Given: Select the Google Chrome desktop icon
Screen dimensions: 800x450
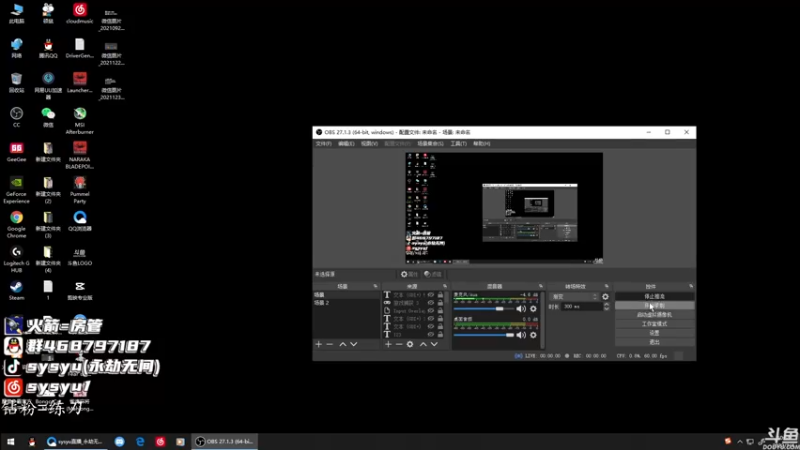Looking at the screenshot, I should 16,224.
